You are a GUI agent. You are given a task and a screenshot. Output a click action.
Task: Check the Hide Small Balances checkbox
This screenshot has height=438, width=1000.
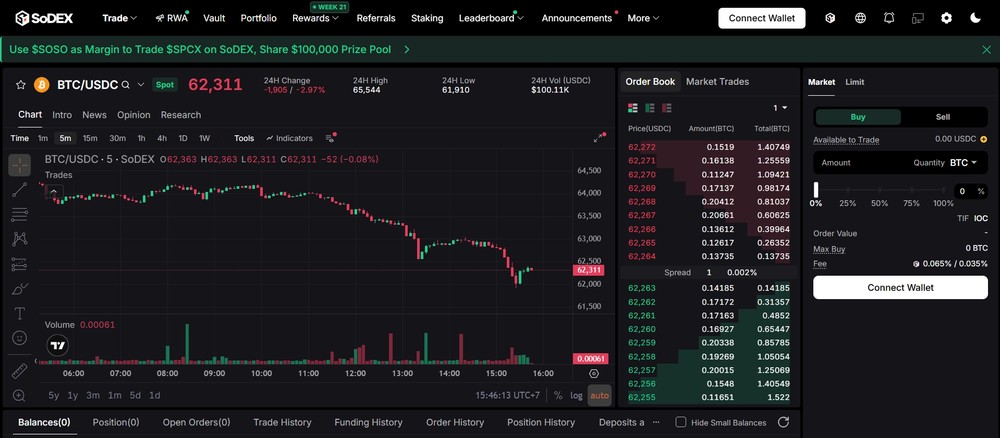click(680, 422)
